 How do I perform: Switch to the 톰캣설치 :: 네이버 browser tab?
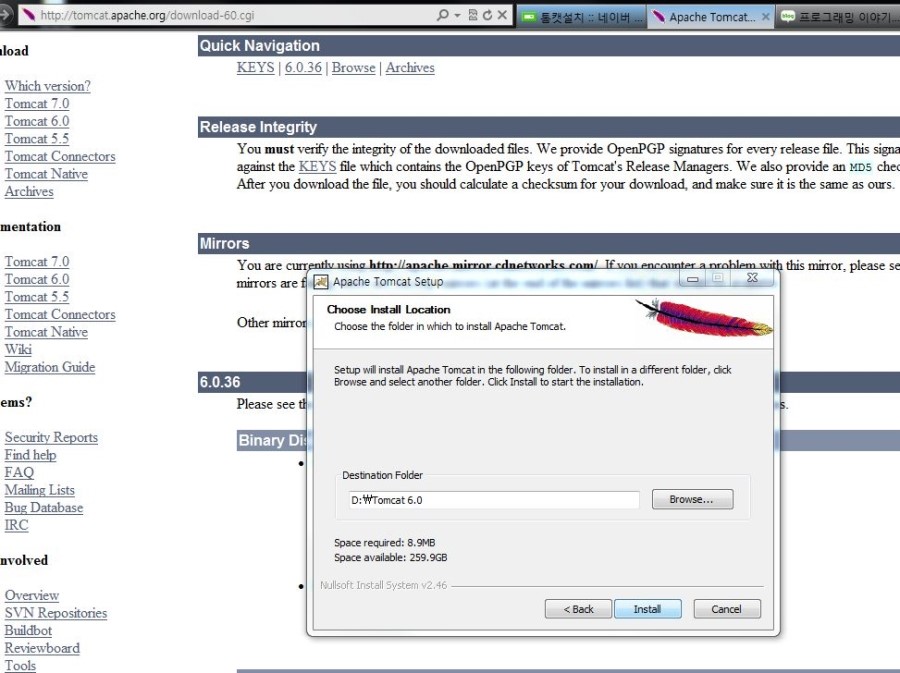point(582,17)
